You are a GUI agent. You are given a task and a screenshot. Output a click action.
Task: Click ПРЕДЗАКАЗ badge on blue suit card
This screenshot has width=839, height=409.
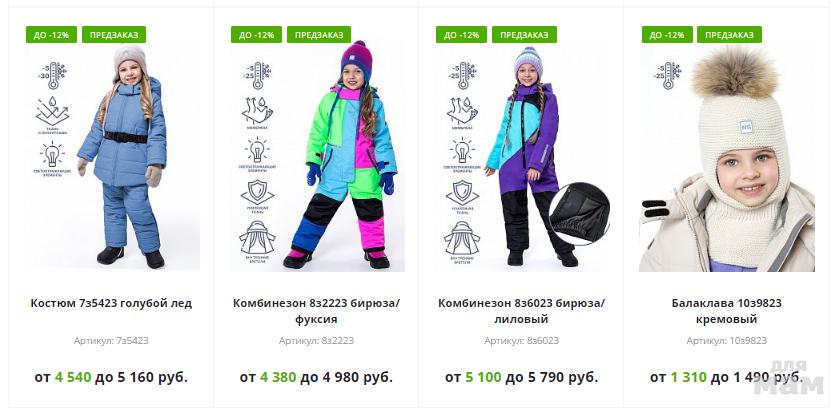point(114,35)
